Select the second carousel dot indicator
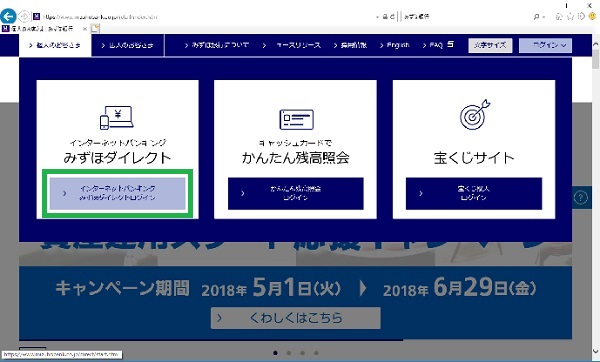The height and width of the screenshot is (362, 600). pos(289,353)
